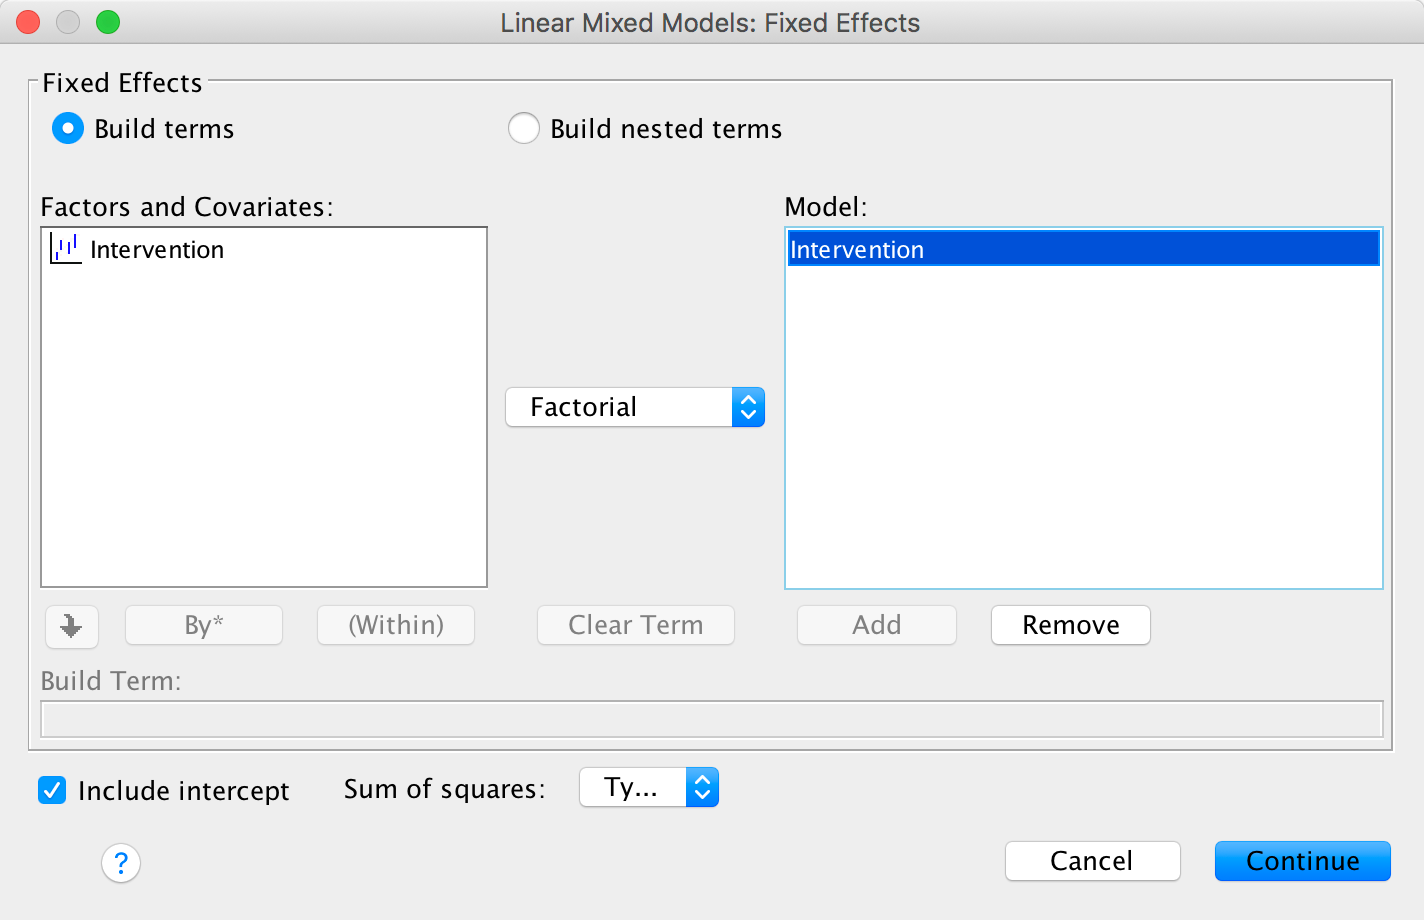Click the Add button
1424x920 pixels.
876,625
